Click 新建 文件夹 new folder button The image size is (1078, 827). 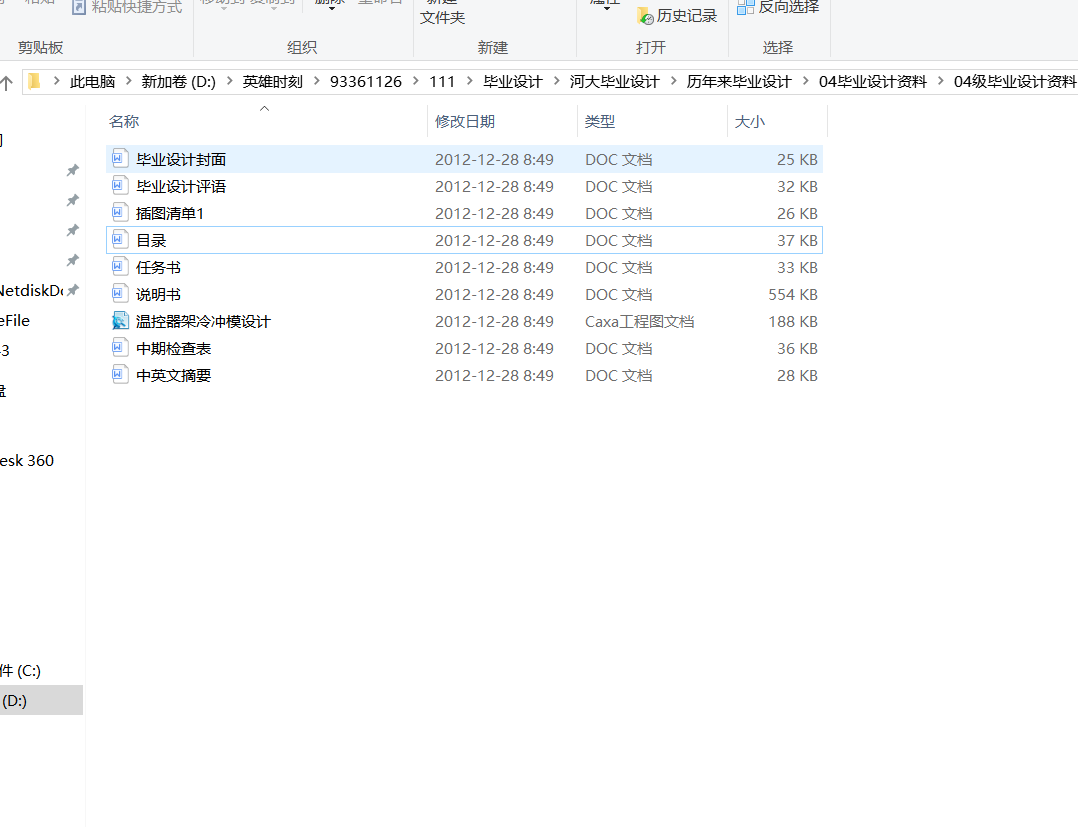coord(442,13)
